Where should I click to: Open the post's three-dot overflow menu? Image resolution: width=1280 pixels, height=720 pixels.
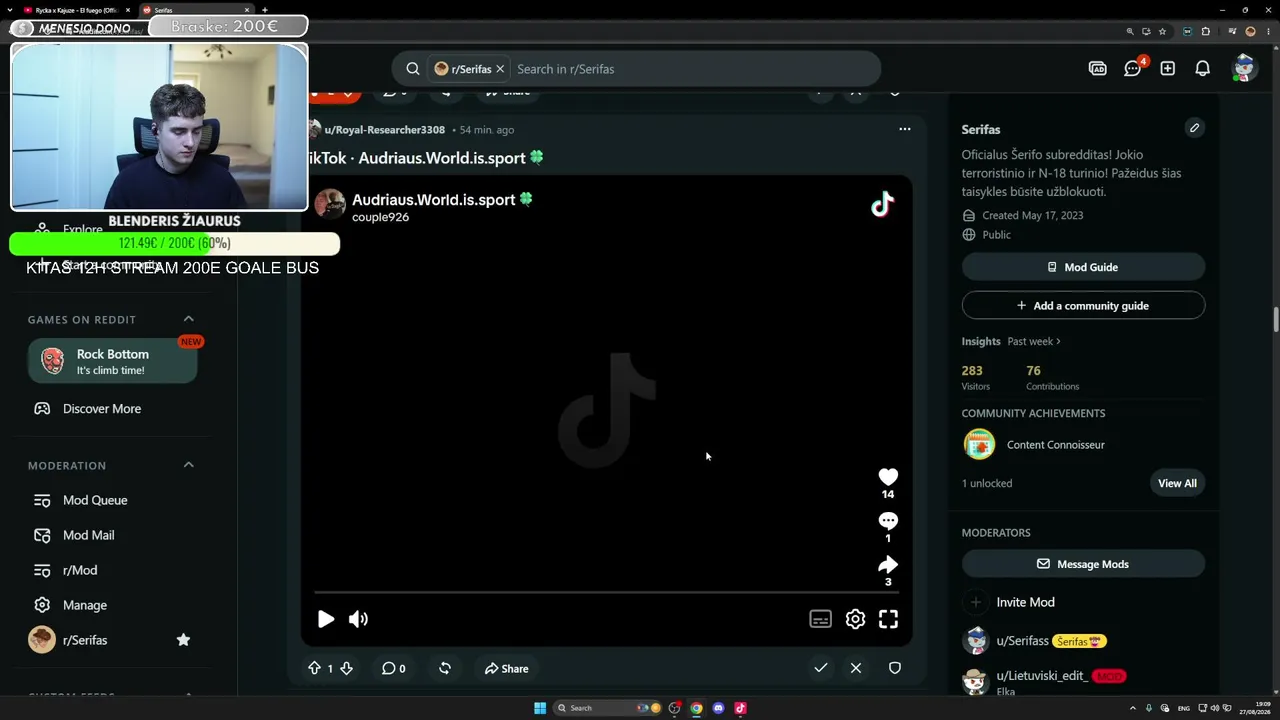(905, 129)
